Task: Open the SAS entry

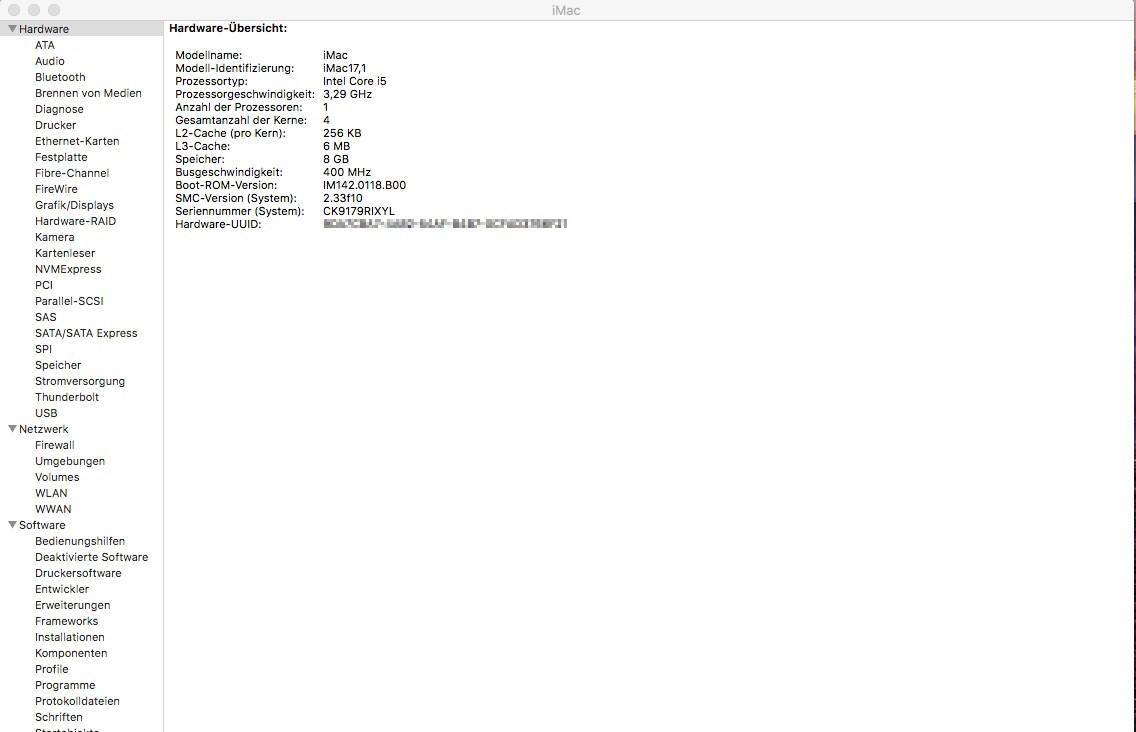Action: pyautogui.click(x=45, y=317)
